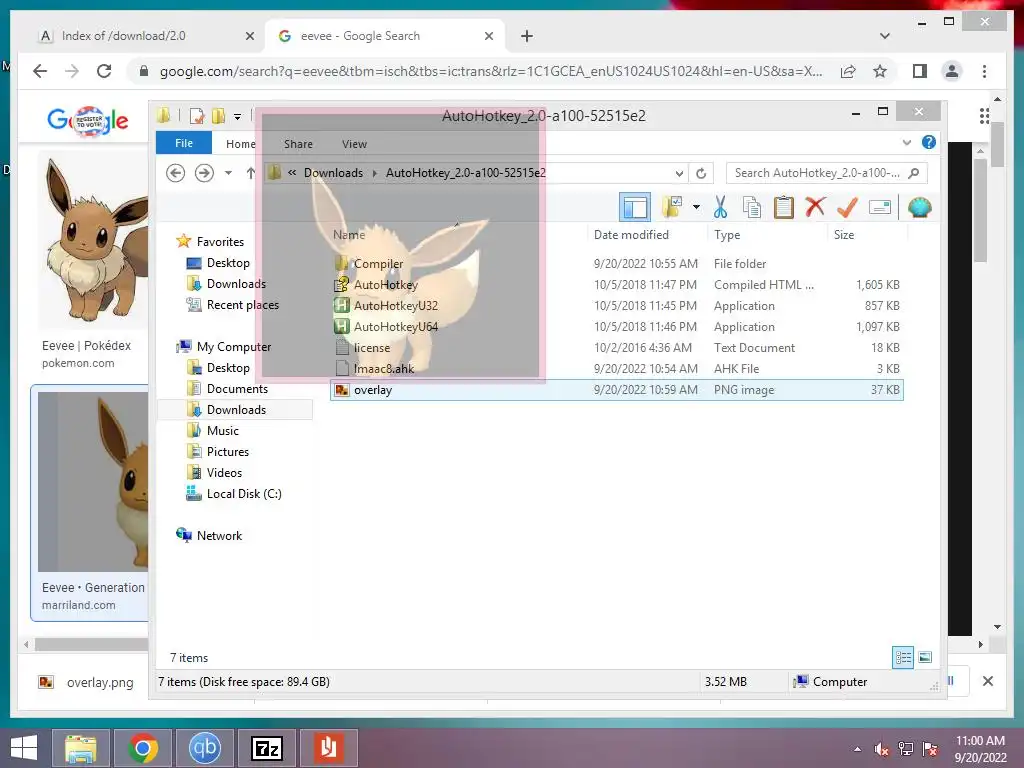
Task: Share this page from Chrome address bar
Action: pyautogui.click(x=848, y=71)
